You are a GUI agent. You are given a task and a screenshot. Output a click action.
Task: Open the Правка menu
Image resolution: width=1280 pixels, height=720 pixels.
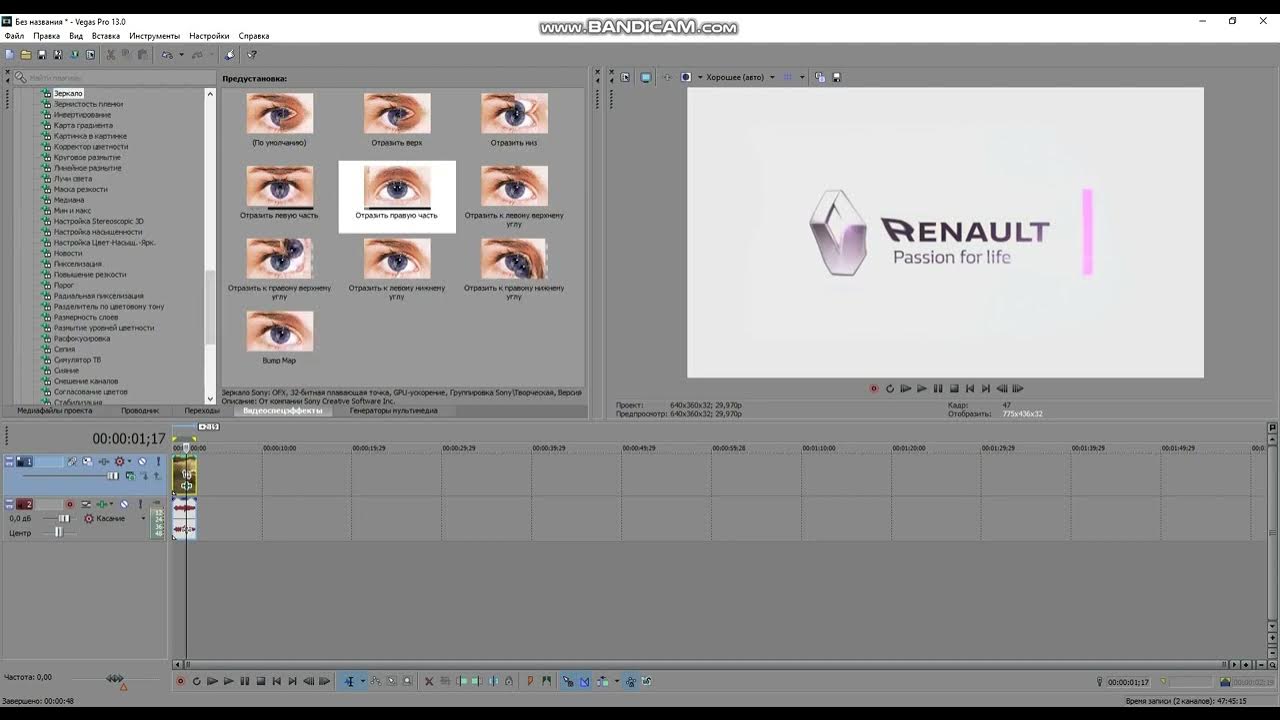click(46, 36)
